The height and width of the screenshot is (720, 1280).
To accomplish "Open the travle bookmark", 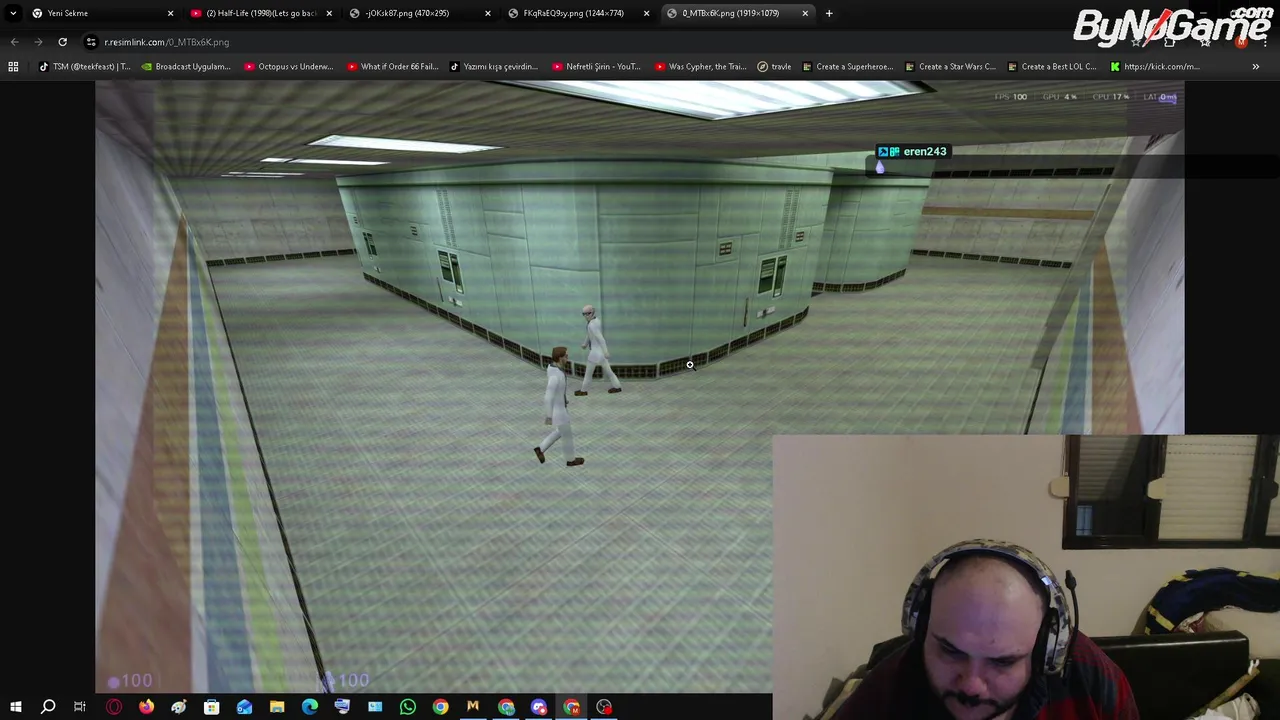I will point(774,67).
